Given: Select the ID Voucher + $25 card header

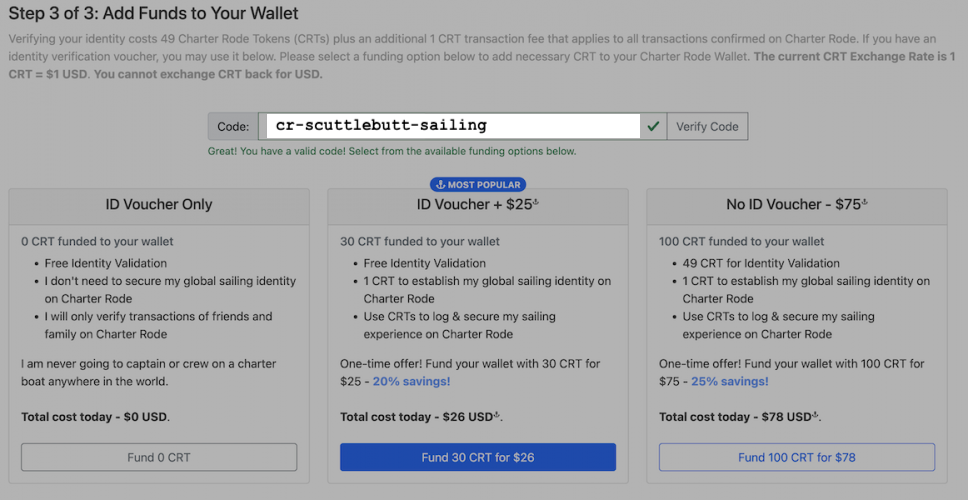Looking at the screenshot, I should pyautogui.click(x=478, y=206).
